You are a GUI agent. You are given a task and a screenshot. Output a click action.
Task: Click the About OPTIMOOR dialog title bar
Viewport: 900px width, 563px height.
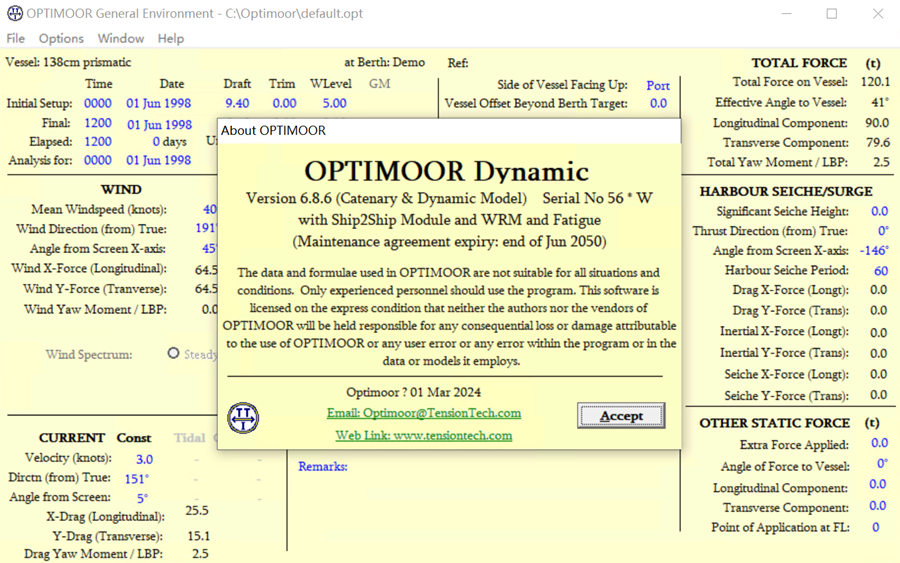(449, 130)
